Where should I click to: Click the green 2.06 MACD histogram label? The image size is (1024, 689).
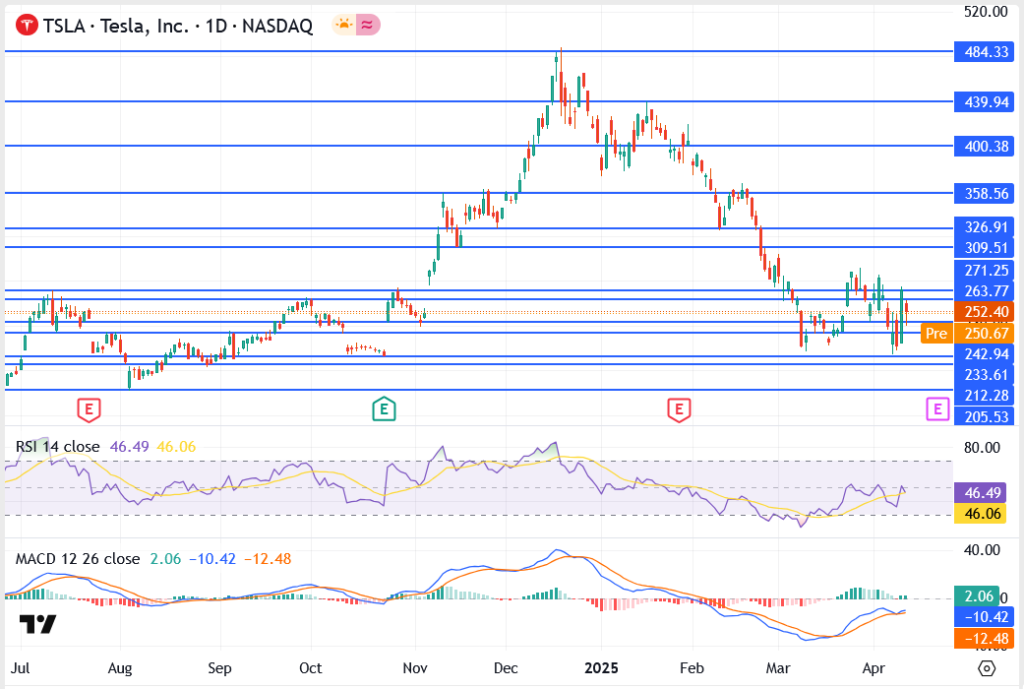pos(983,597)
